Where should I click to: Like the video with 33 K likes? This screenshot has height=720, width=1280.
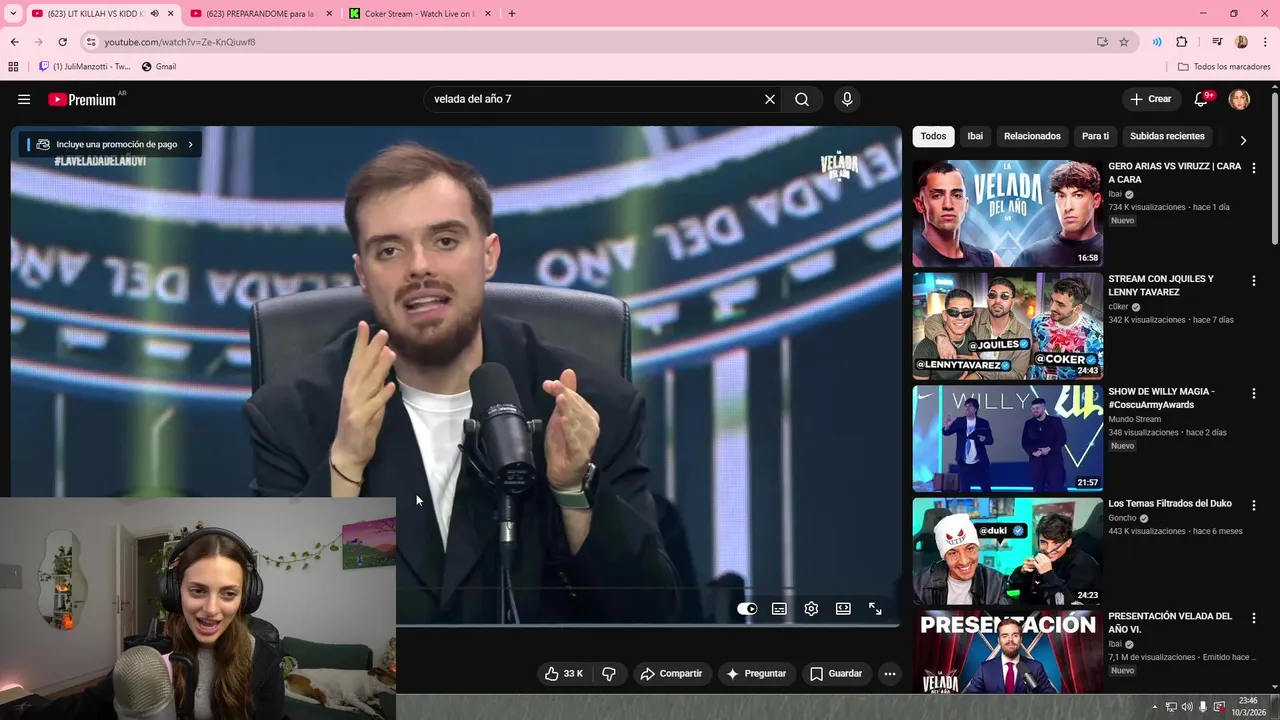pos(564,674)
